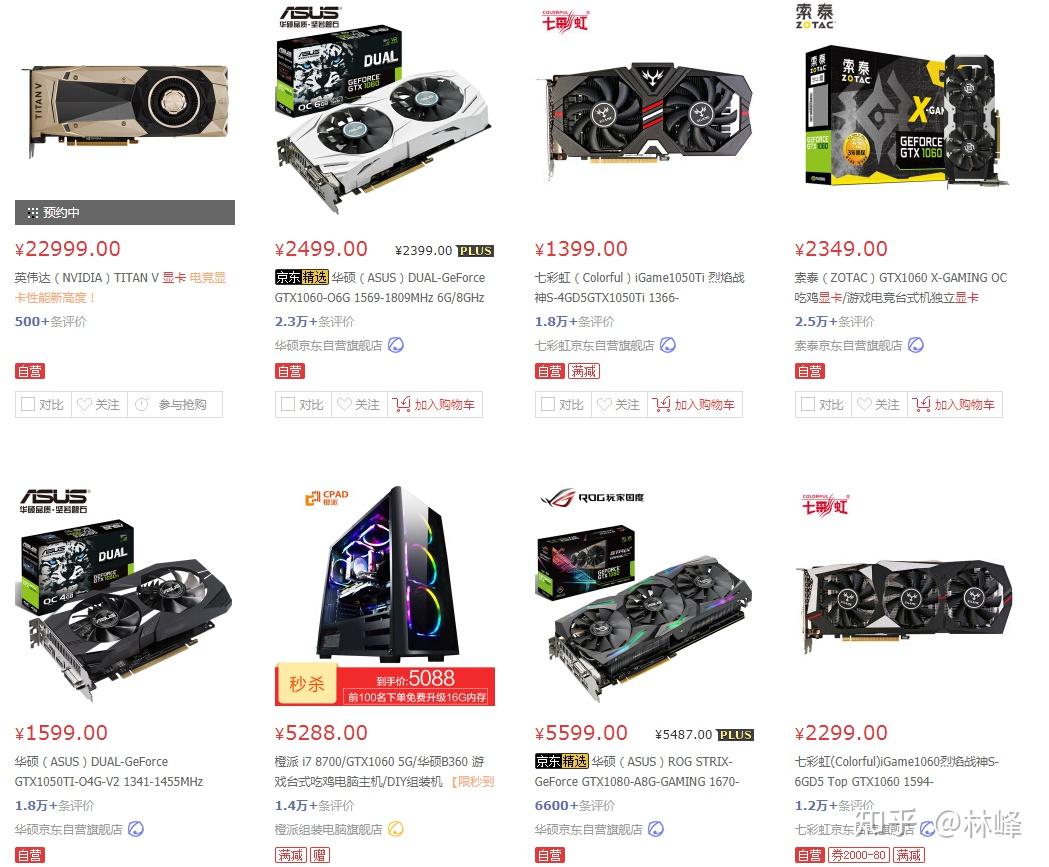The width and height of the screenshot is (1049, 867).
Task: Click the 关注 heart icon for the Colorful iGame1050Ti
Action: tap(604, 405)
